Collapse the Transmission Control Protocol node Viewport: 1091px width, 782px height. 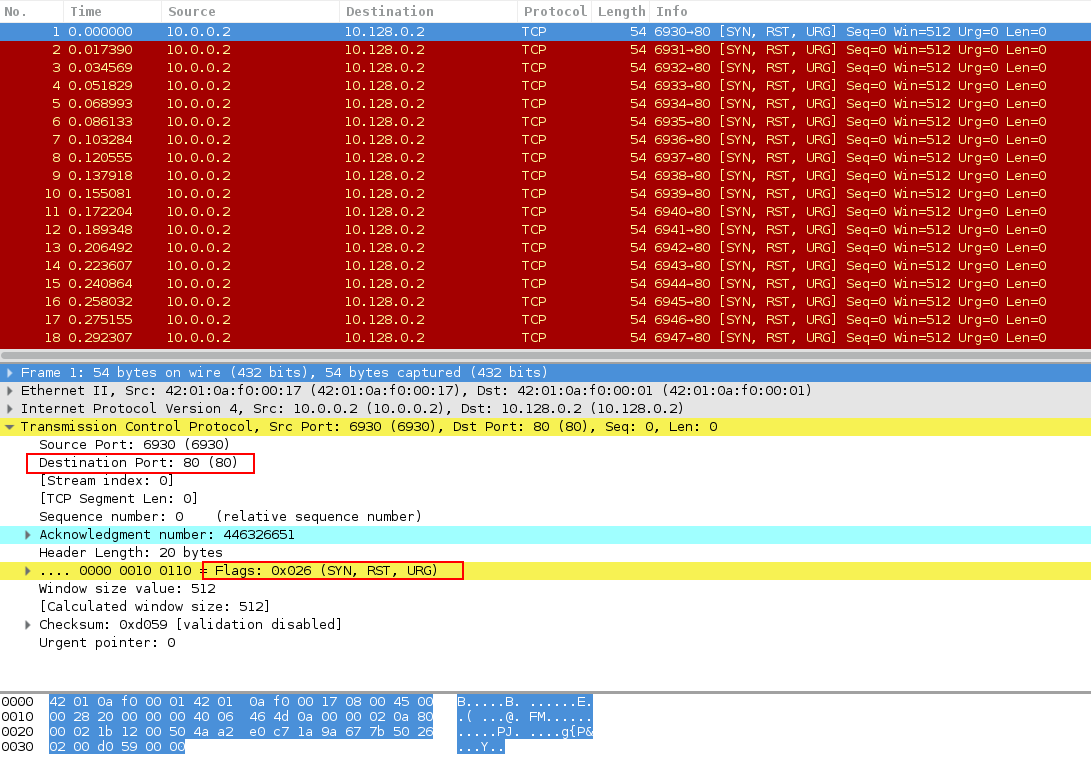[x=10, y=427]
